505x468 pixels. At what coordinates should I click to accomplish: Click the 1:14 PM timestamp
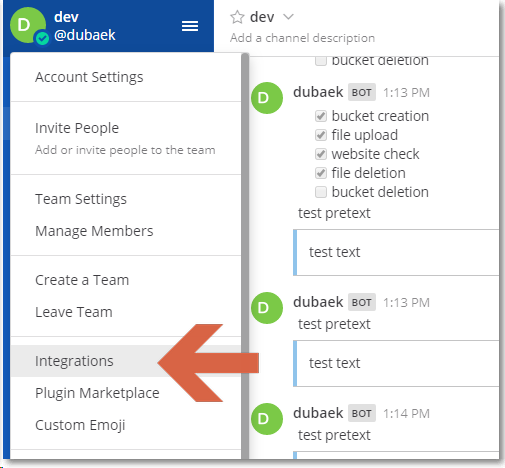[406, 414]
